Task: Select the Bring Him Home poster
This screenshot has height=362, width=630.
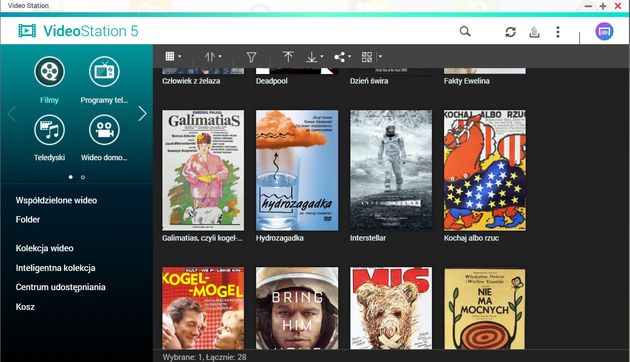Action: 297,308
